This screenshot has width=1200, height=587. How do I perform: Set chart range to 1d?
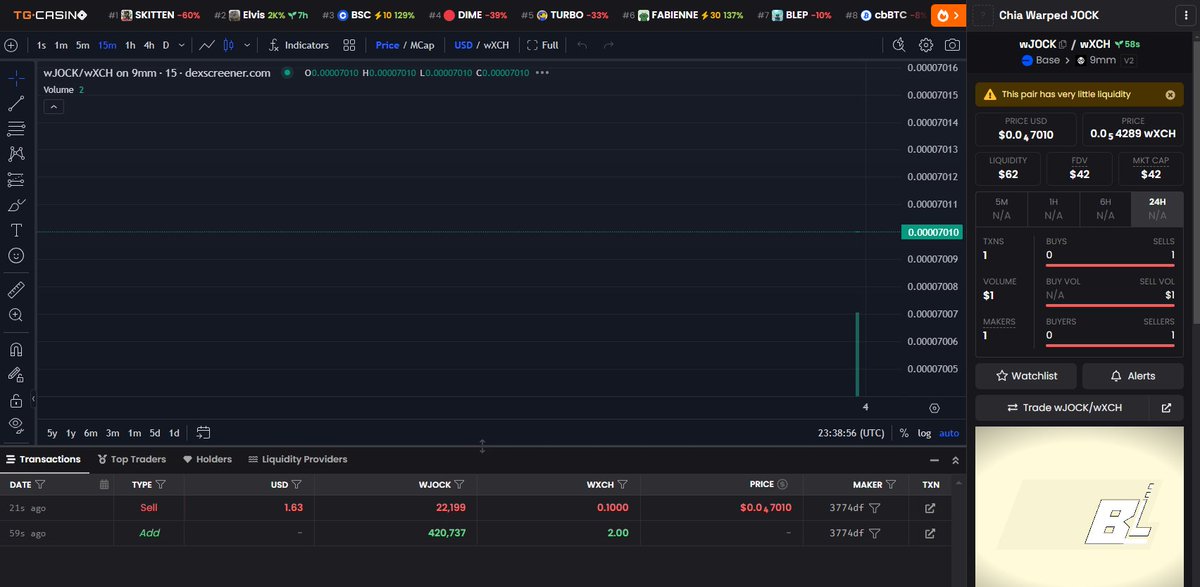tap(174, 433)
